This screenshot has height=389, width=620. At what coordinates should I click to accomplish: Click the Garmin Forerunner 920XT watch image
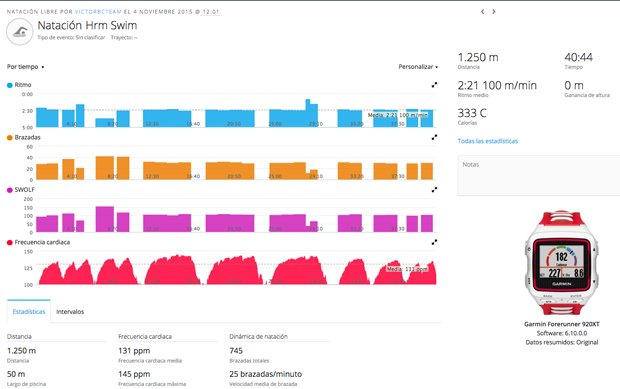click(561, 263)
